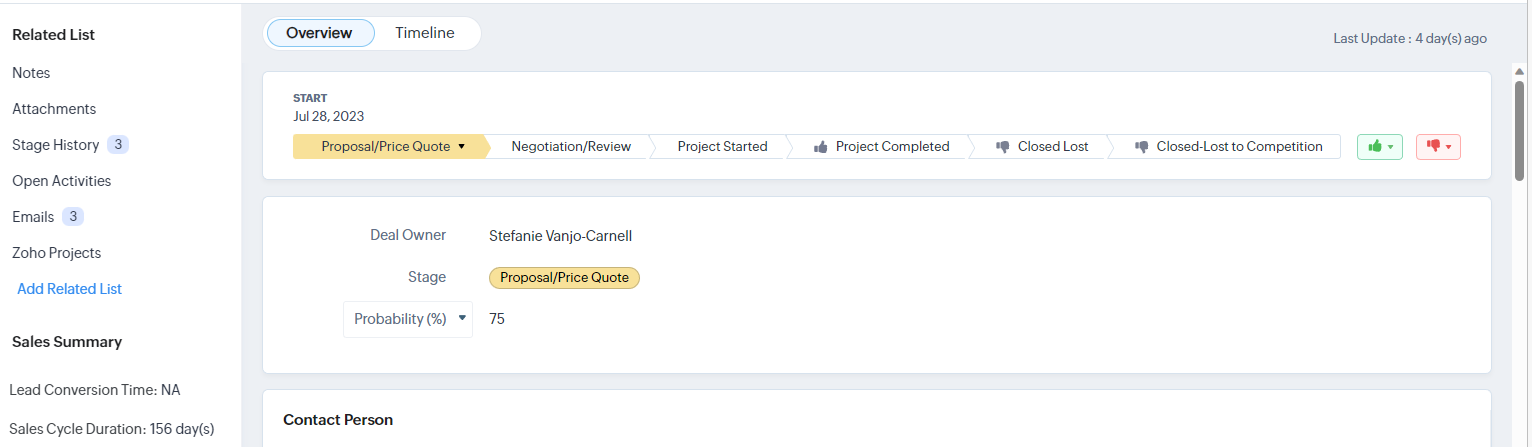
Task: Move deal to Project Completed stage
Action: tap(881, 147)
